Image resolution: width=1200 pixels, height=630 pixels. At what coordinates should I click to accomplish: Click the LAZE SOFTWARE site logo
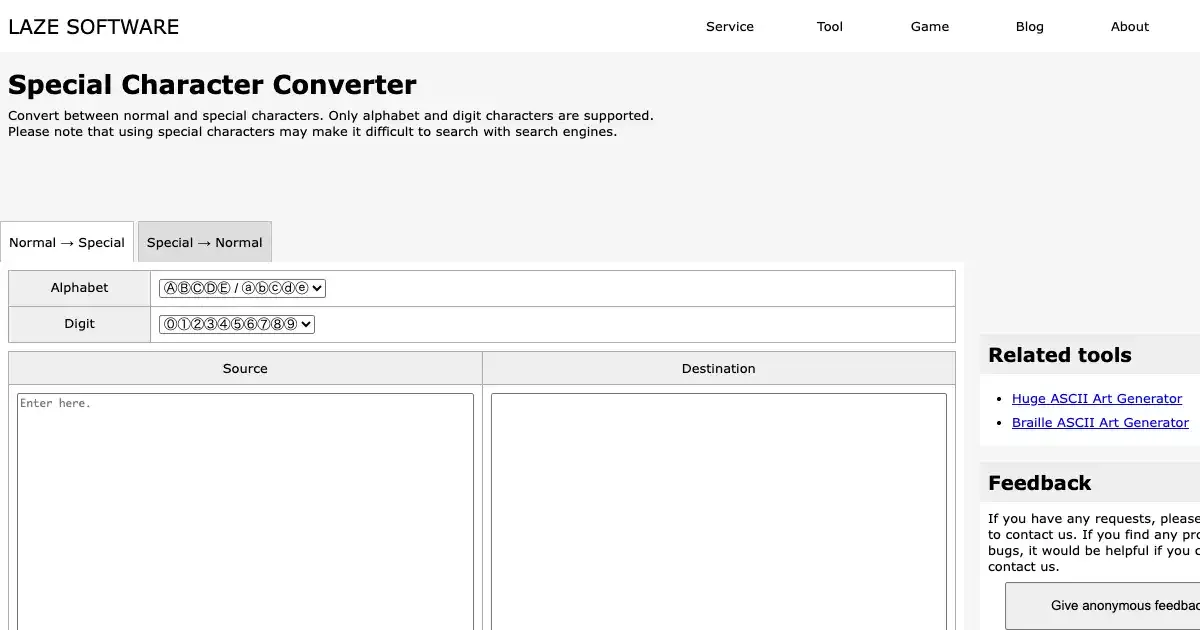[x=94, y=27]
